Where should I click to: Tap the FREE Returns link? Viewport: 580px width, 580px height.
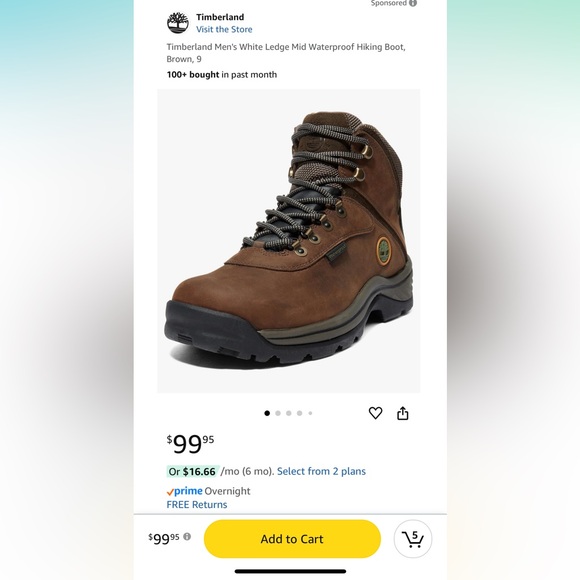pos(197,505)
